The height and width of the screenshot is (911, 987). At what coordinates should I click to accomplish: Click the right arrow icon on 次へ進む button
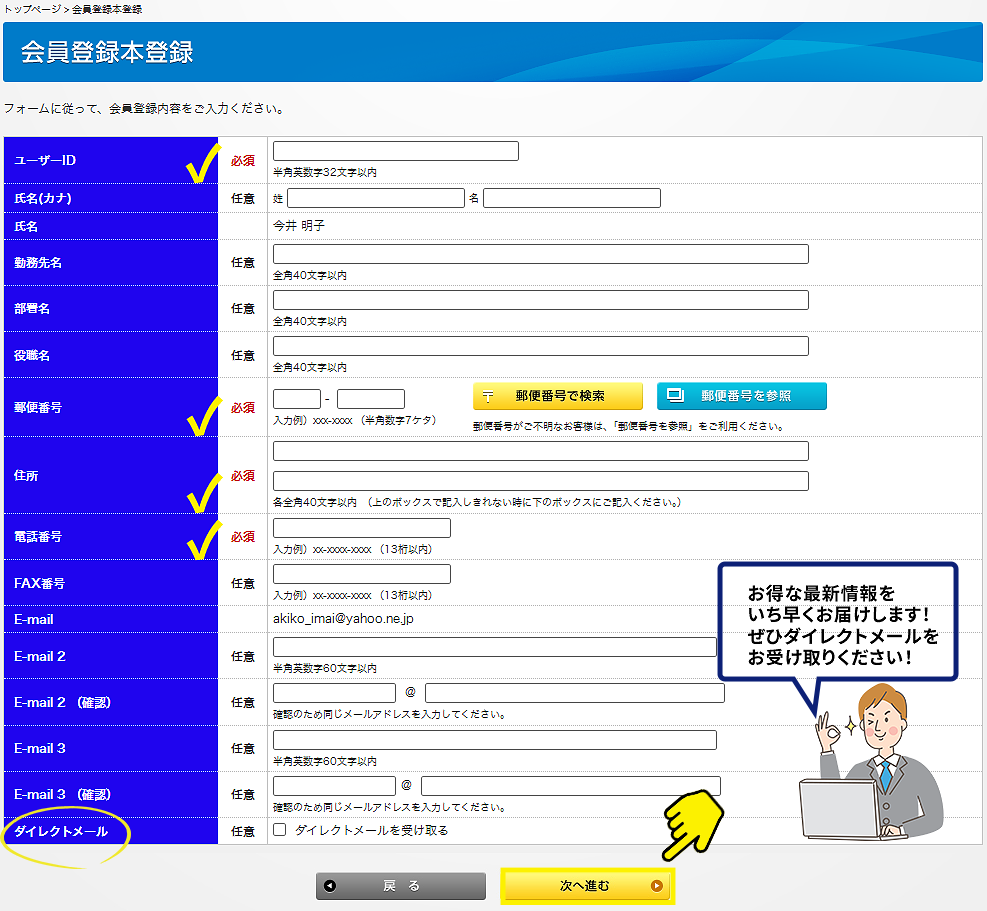[656, 886]
